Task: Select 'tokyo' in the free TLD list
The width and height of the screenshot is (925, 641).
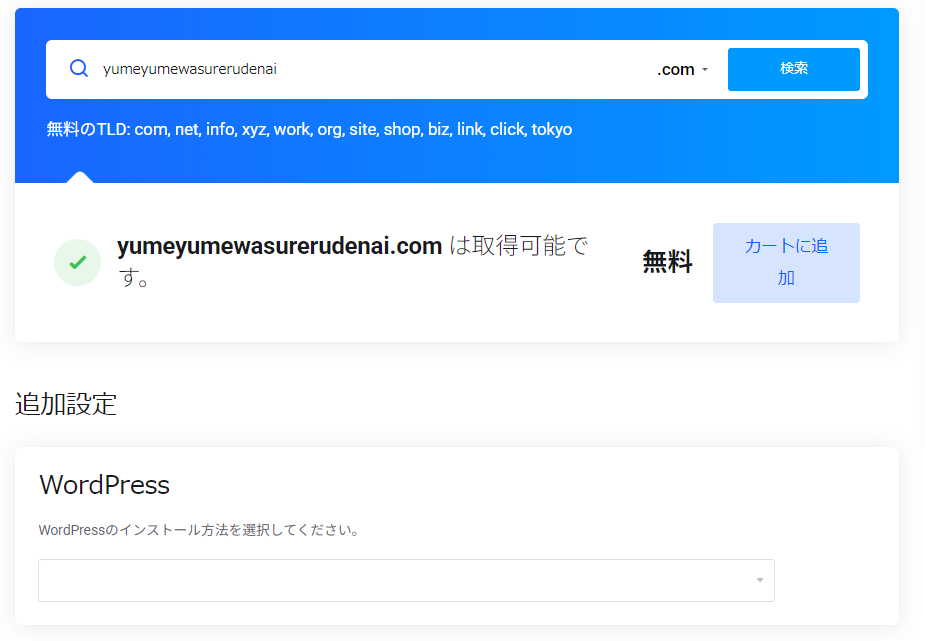Action: pos(552,130)
